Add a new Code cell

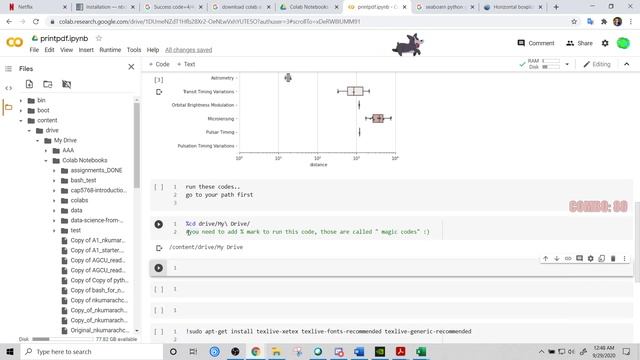tap(159, 64)
